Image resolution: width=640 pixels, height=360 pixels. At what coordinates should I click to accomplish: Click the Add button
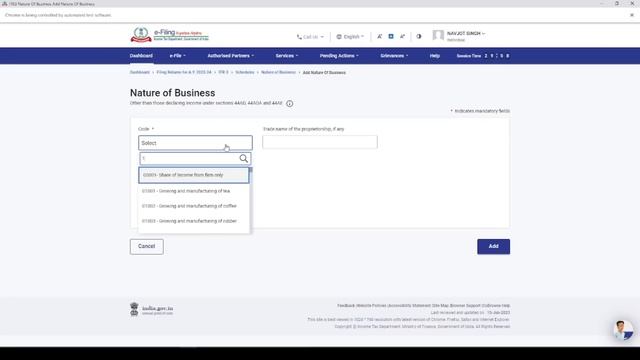tap(493, 247)
